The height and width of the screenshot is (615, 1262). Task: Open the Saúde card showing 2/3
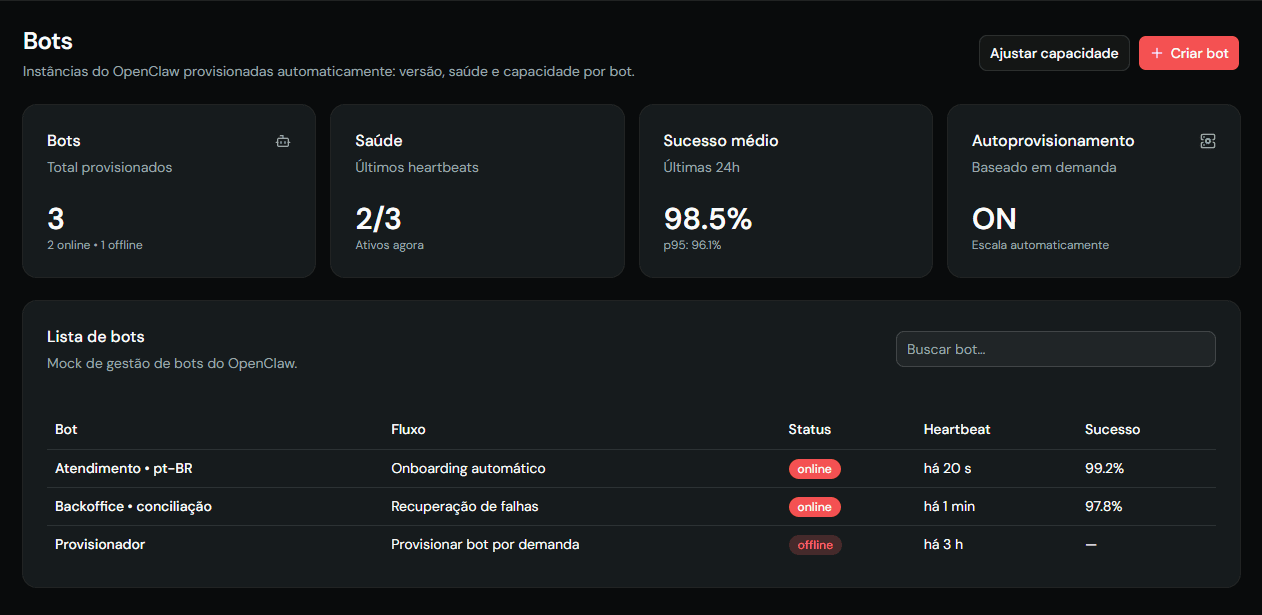(x=477, y=191)
